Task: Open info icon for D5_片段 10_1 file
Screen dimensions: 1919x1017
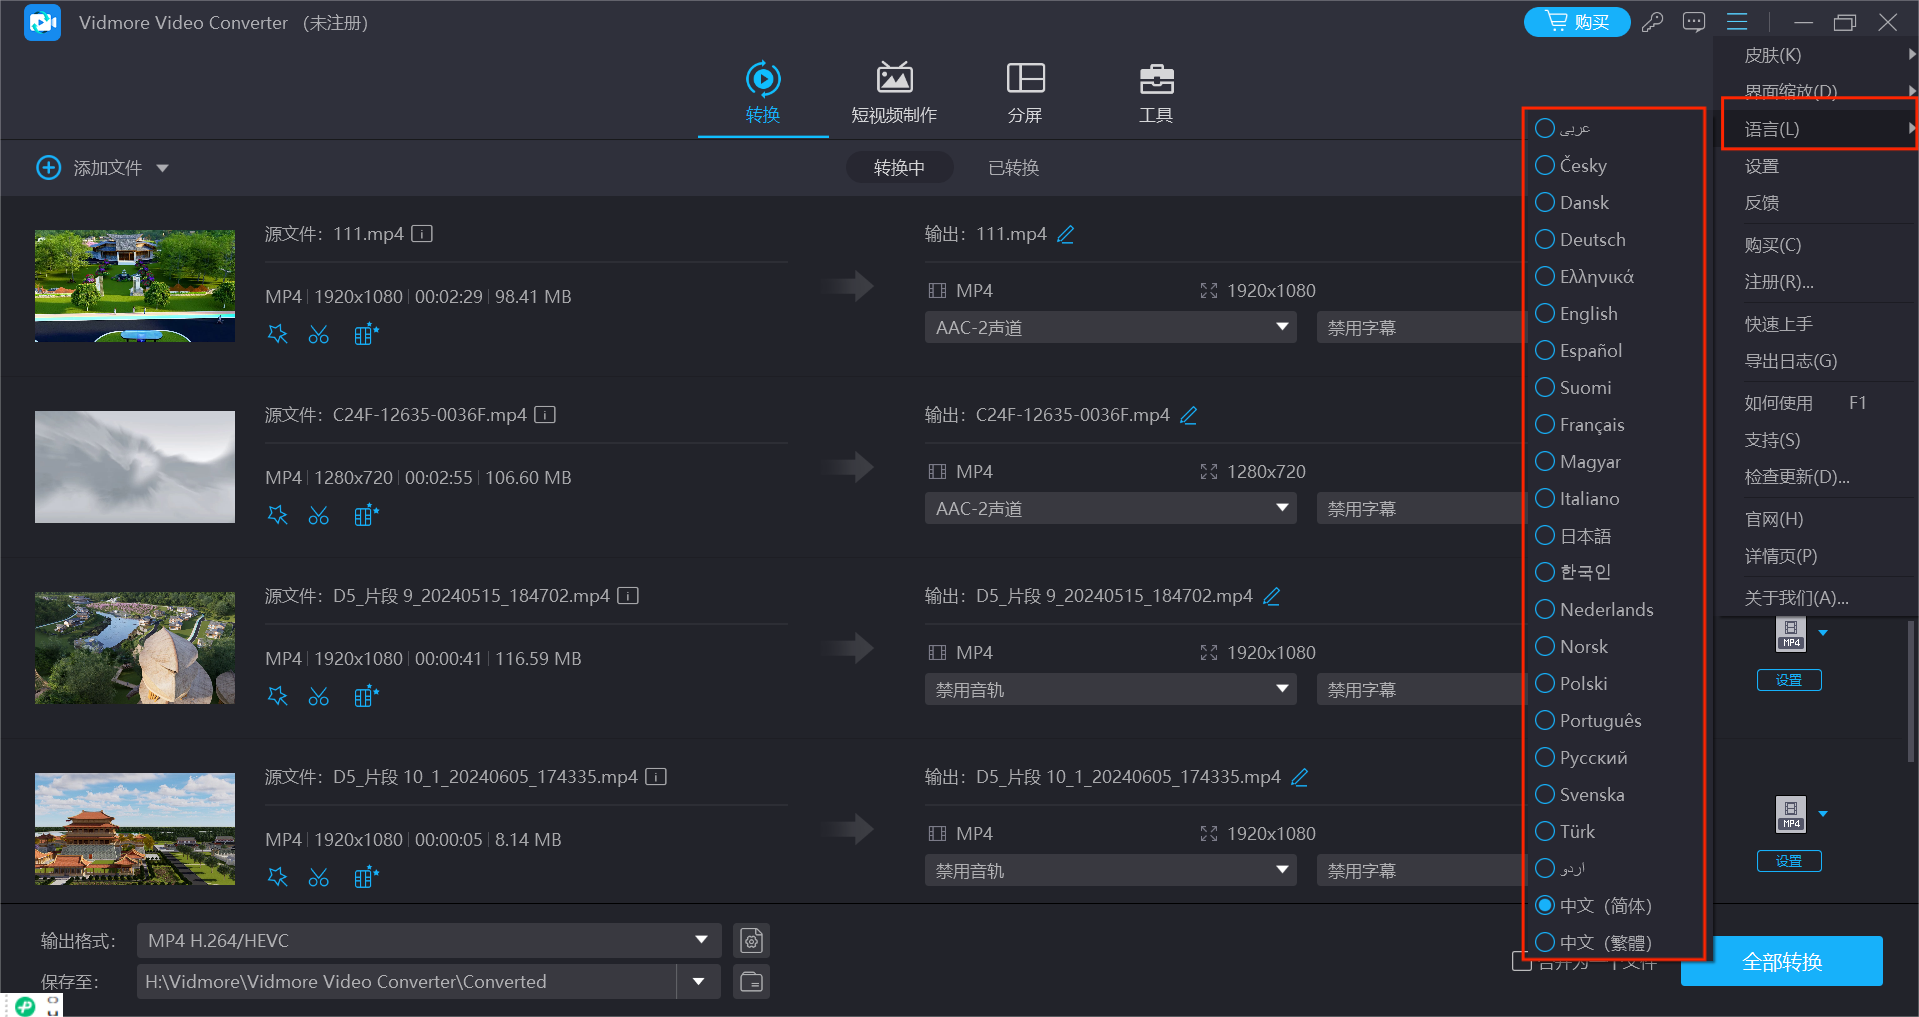Action: tap(656, 777)
